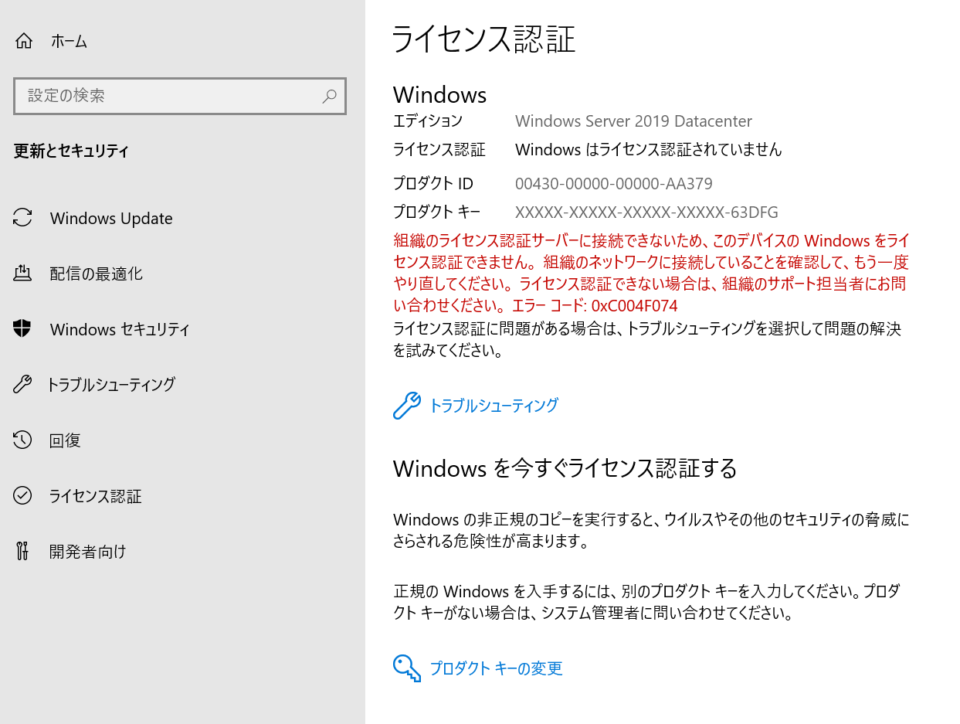Click the 回復 clock icon
The width and height of the screenshot is (960, 724).
click(22, 440)
